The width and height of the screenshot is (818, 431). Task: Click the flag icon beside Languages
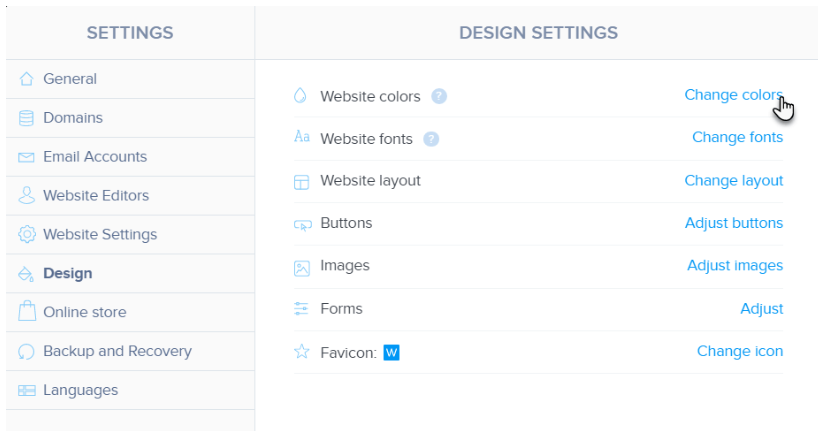[x=27, y=390]
